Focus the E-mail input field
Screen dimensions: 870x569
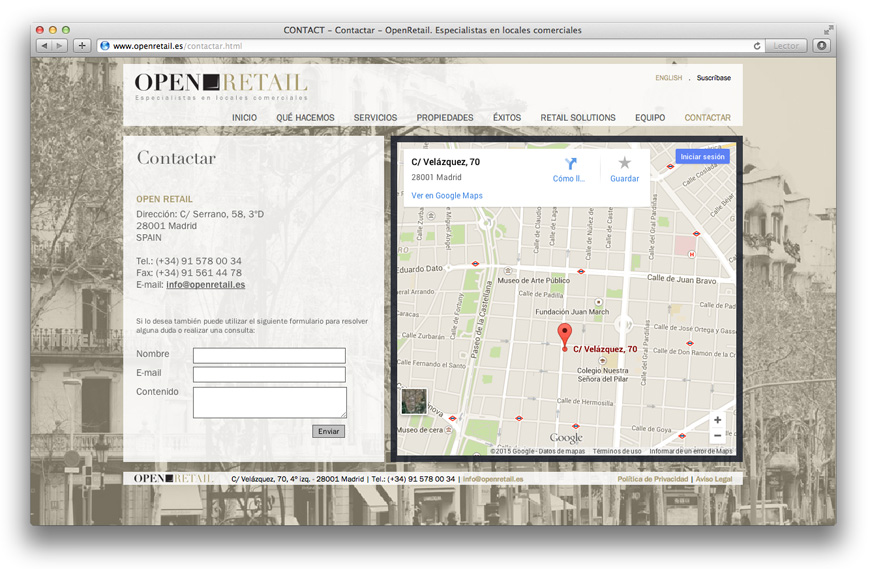[269, 374]
